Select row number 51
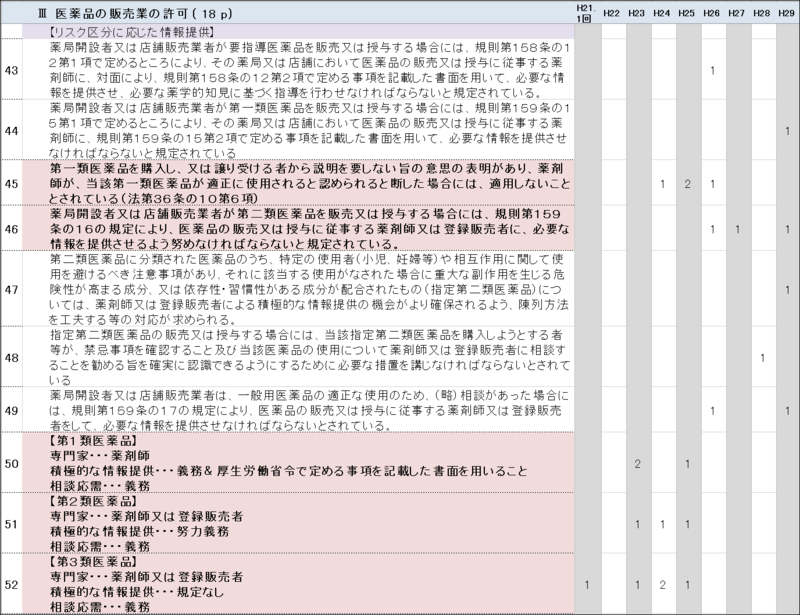 (x=11, y=524)
